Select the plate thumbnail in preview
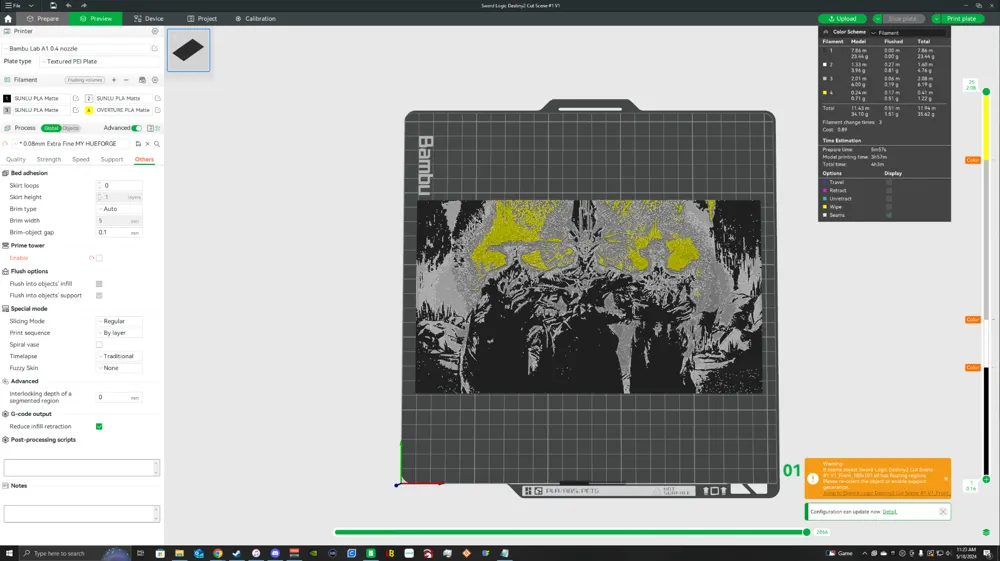Screen dimensions: 1000x561 click(188, 50)
